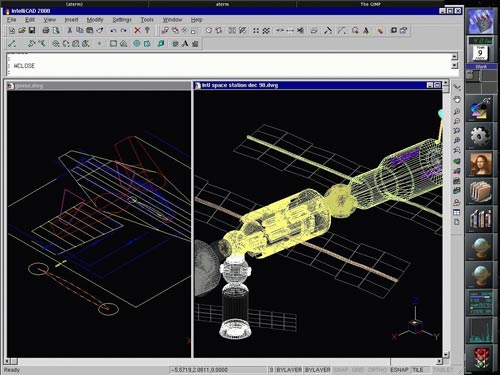Screen dimensions: 500x375
Task: Click the 'The GIMP' task at top
Action: point(370,4)
